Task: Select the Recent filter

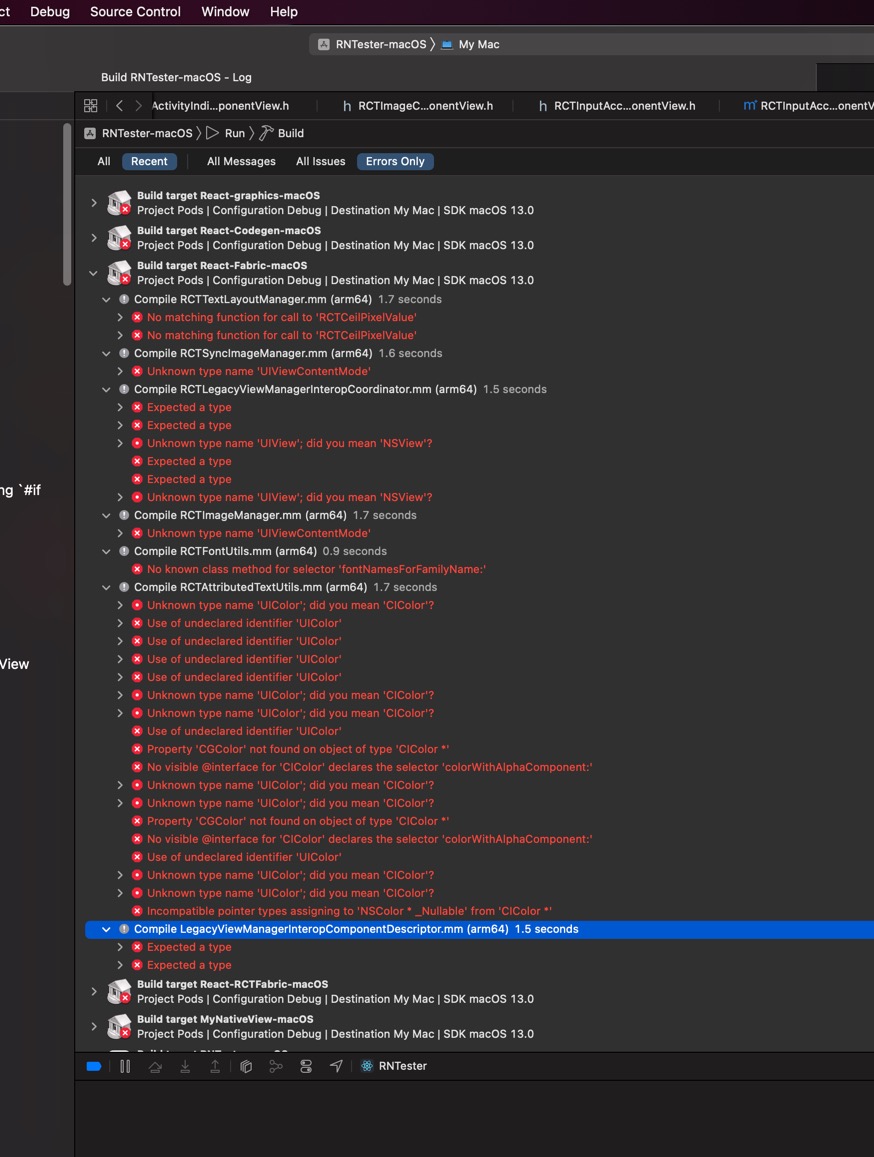Action: 149,162
